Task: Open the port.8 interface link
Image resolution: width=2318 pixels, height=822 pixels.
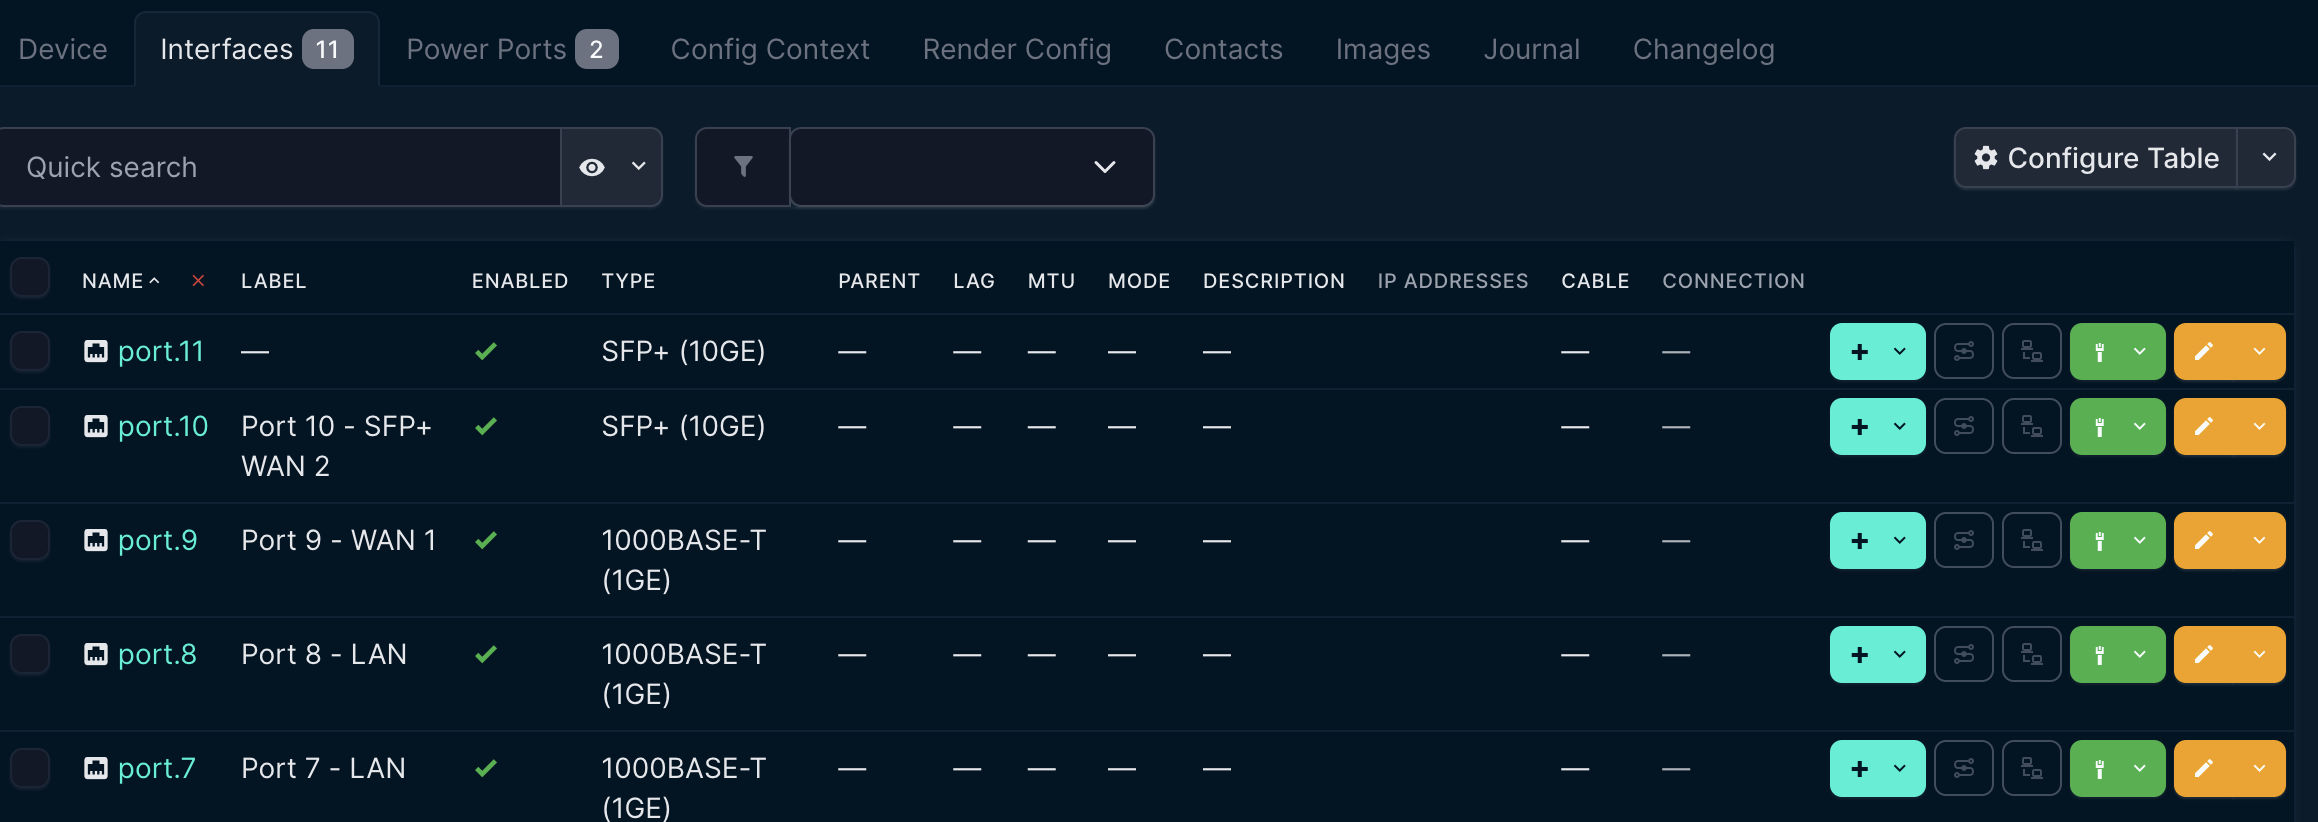Action: (157, 655)
